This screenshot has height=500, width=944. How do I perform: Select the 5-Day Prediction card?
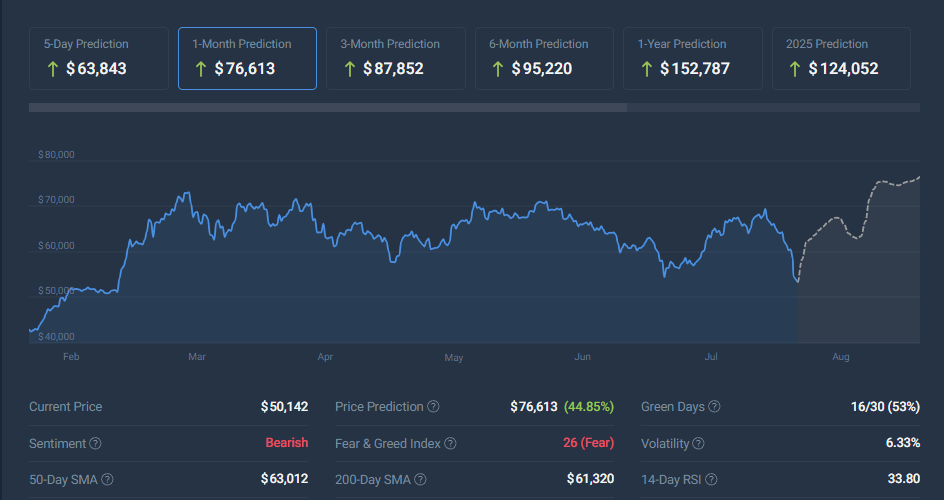pos(99,58)
